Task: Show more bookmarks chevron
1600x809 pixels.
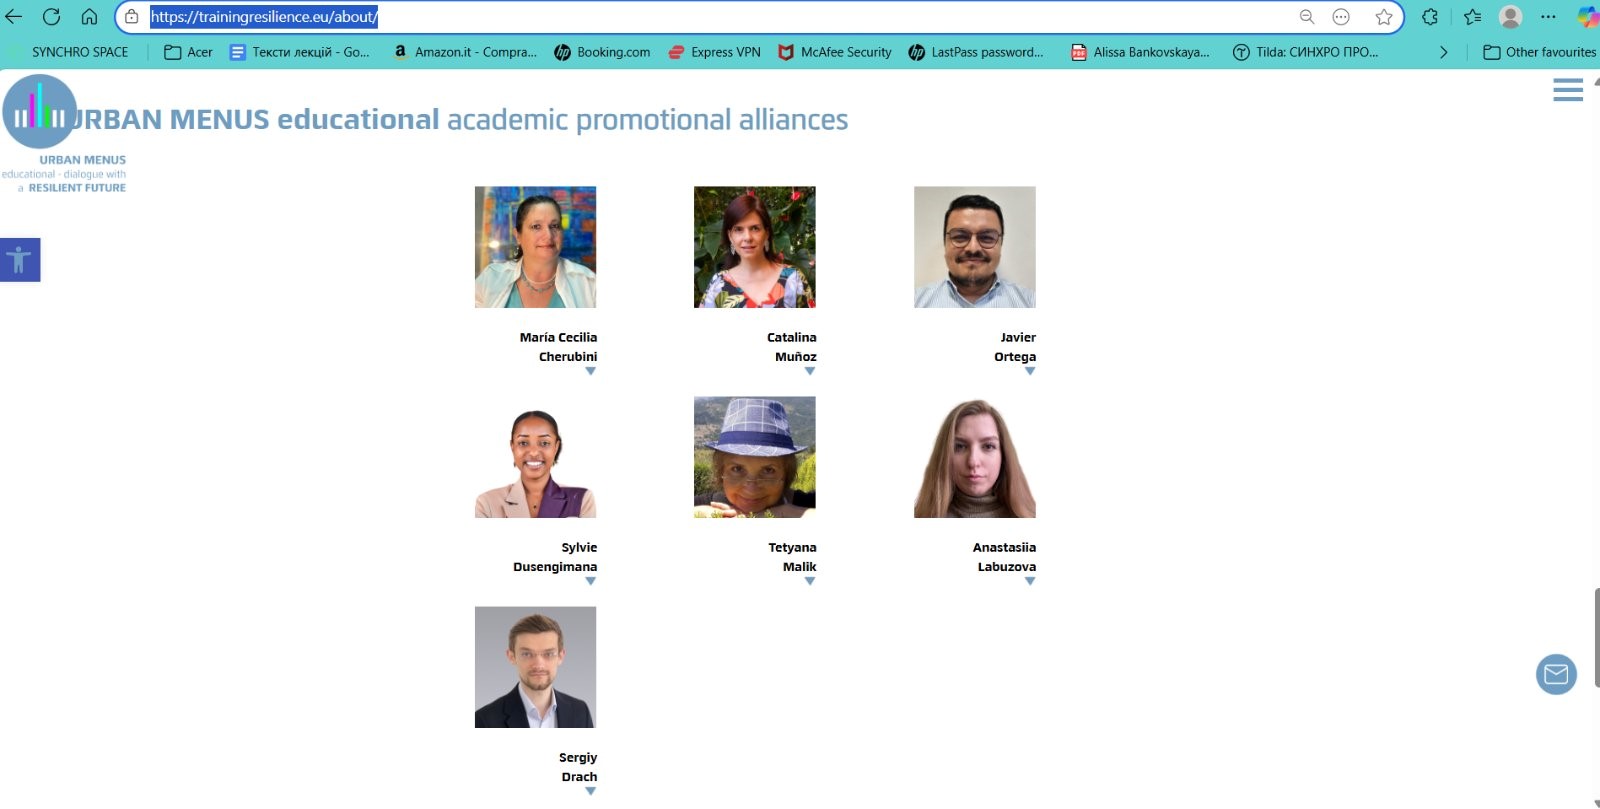Action: tap(1443, 52)
